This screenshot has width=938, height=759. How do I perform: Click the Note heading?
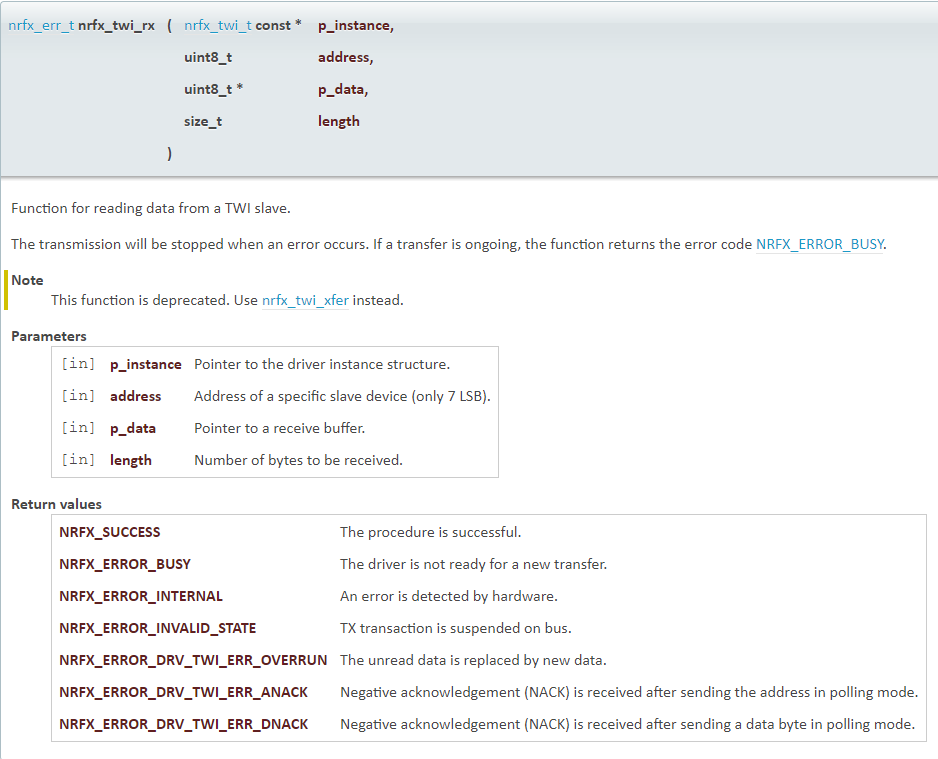(x=27, y=280)
